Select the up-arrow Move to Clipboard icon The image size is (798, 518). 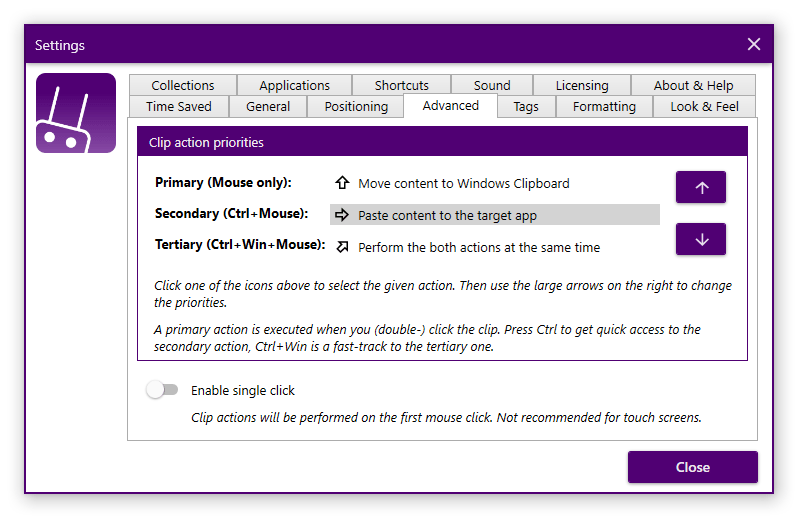342,183
